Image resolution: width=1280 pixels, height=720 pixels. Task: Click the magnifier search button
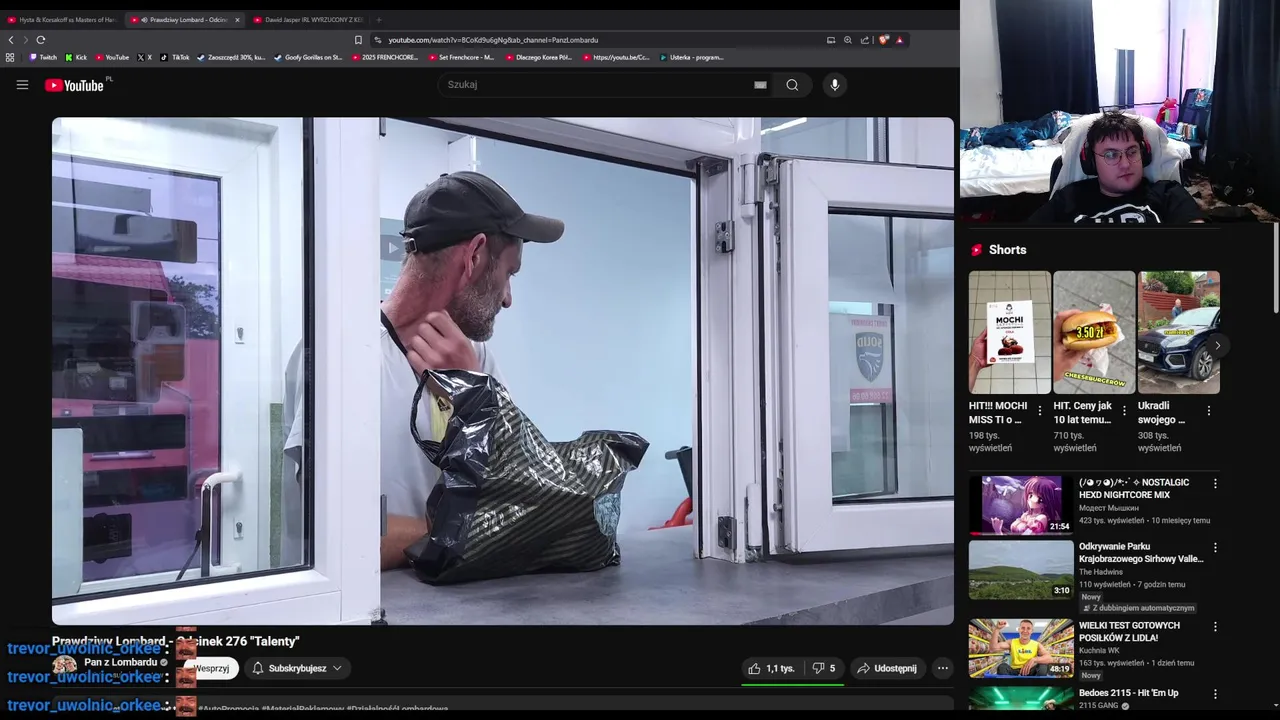click(x=792, y=85)
